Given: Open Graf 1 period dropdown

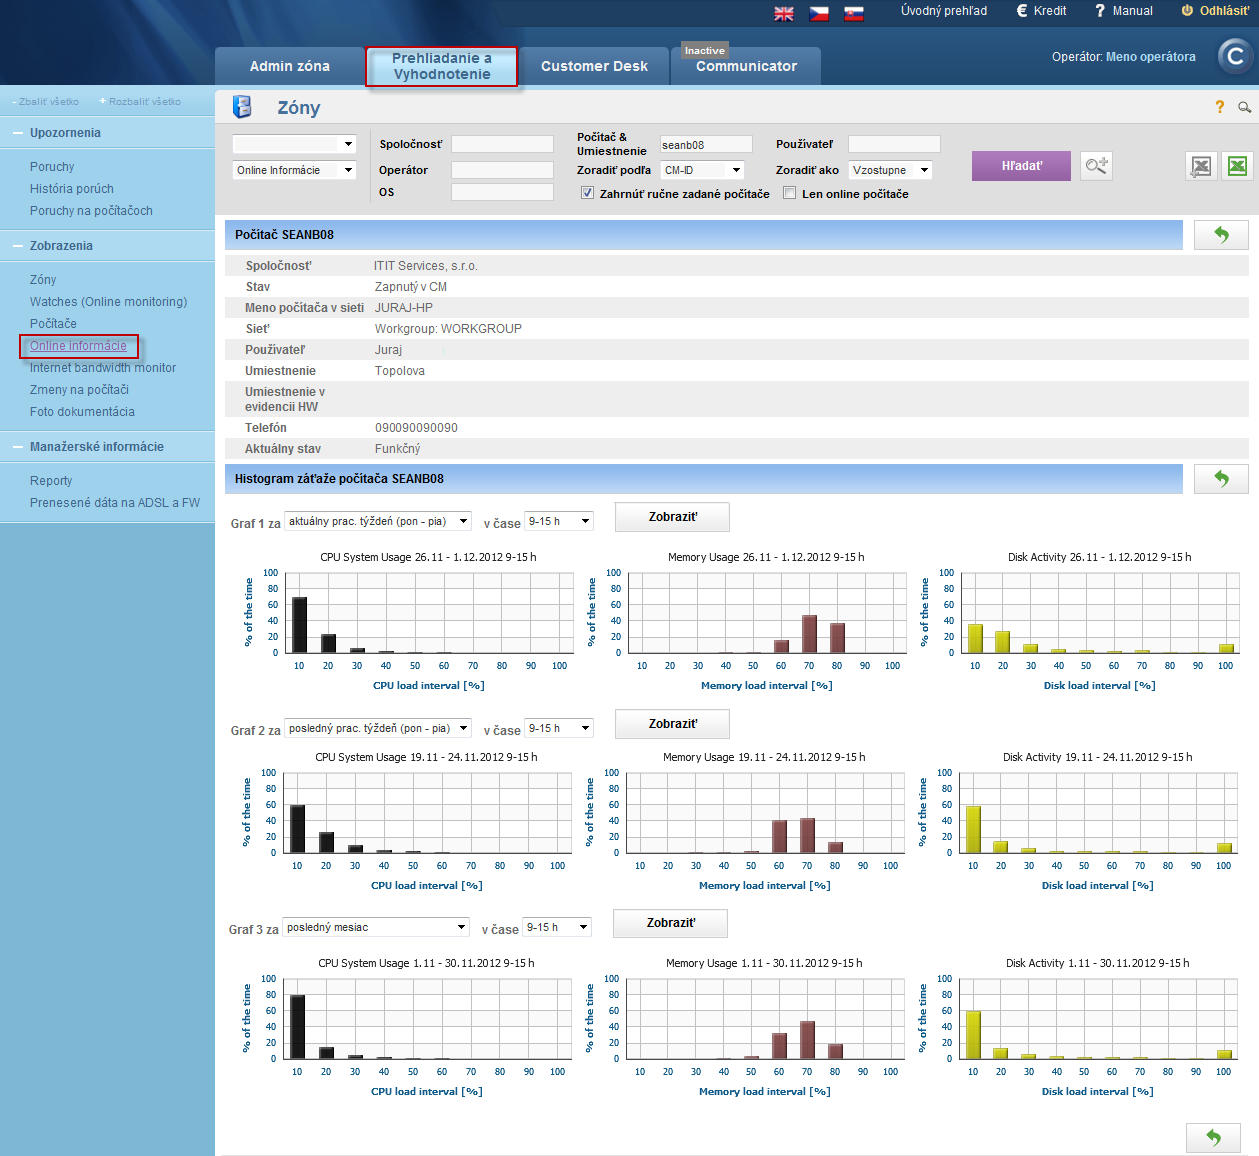Looking at the screenshot, I should [378, 521].
